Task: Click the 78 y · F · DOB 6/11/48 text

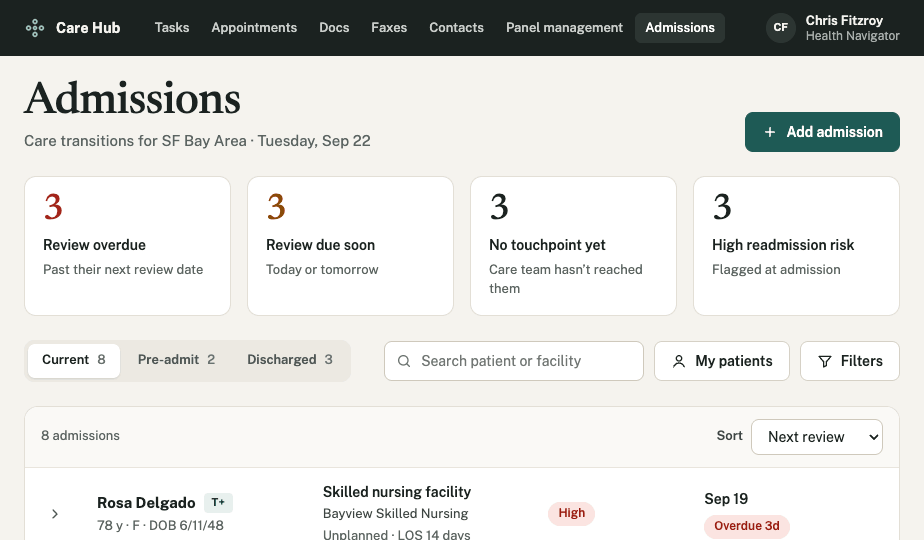Action: [x=160, y=525]
